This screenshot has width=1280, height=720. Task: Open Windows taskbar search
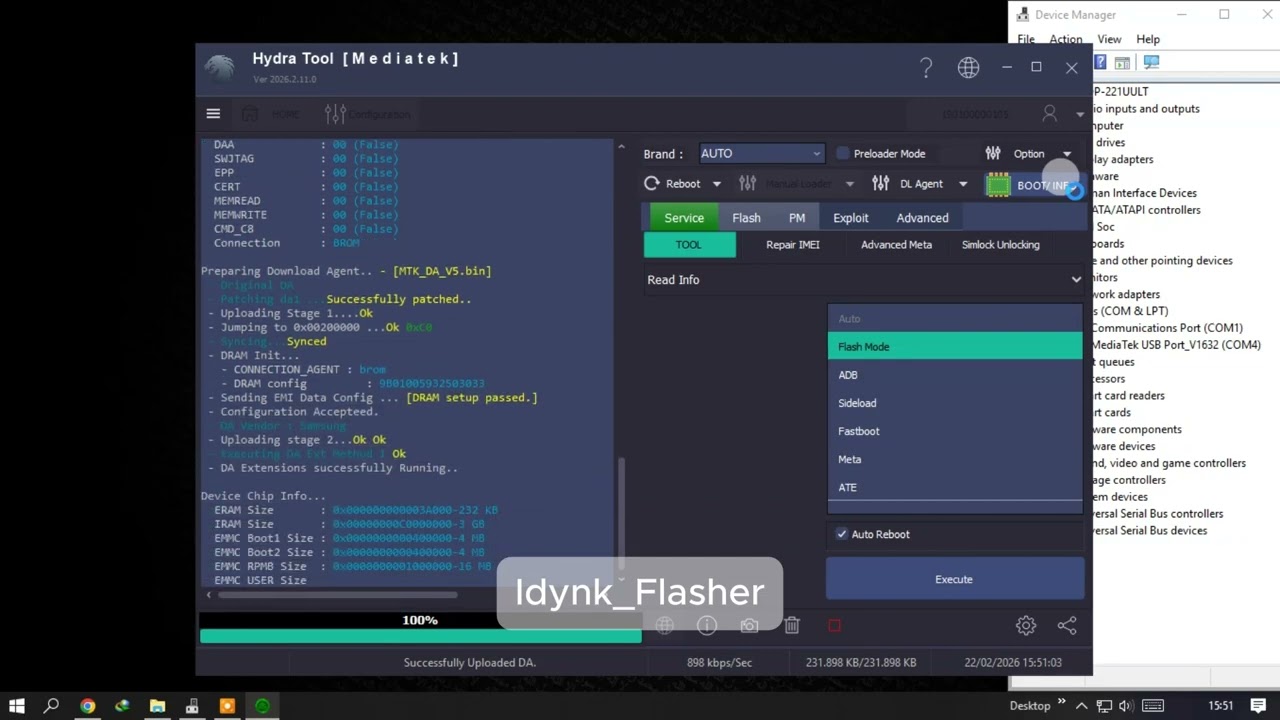coord(52,706)
